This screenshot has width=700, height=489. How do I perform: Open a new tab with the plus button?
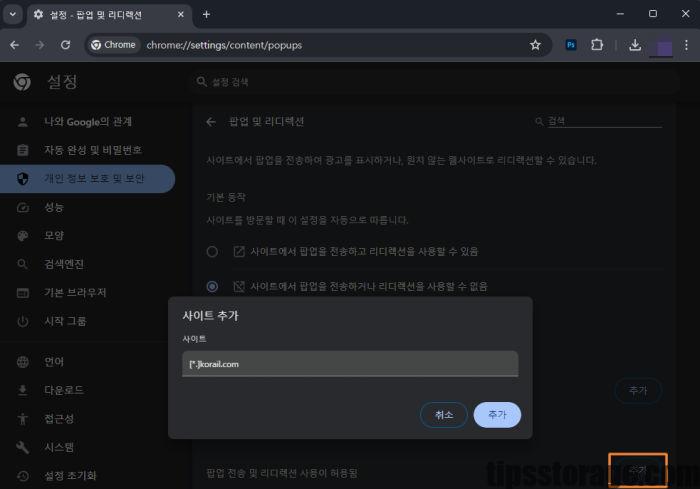click(206, 14)
